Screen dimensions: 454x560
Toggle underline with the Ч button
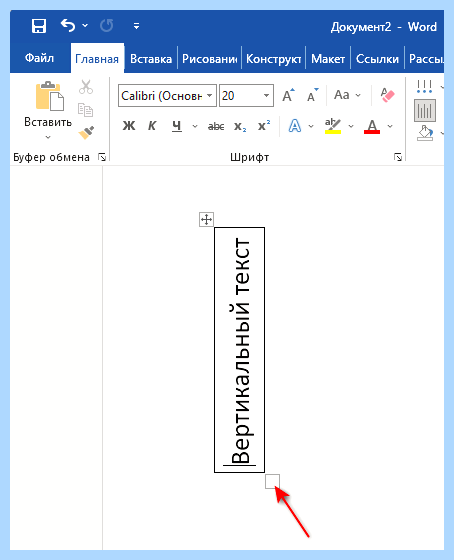pyautogui.click(x=176, y=126)
